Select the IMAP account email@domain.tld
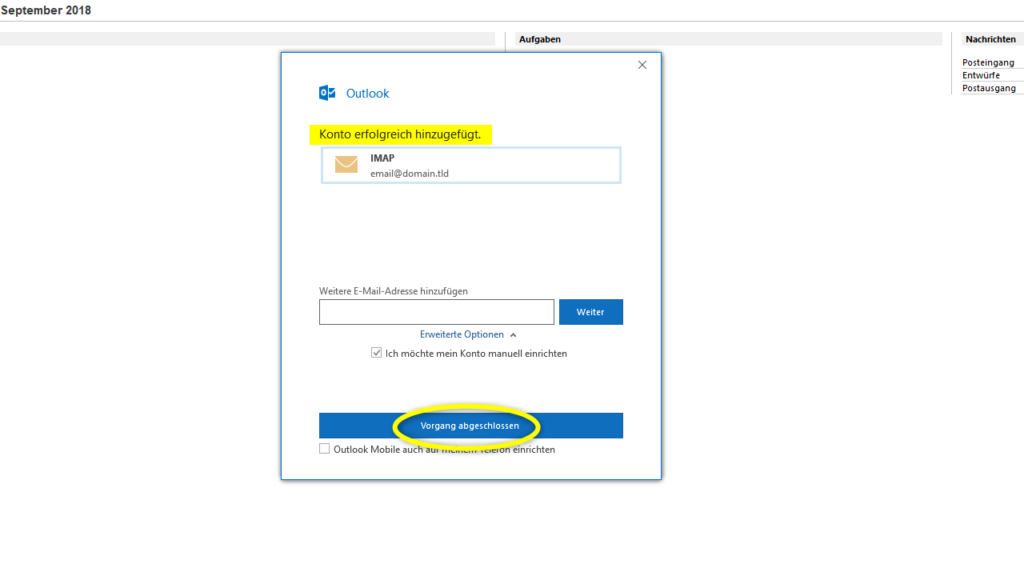The image size is (1024, 576). [470, 165]
